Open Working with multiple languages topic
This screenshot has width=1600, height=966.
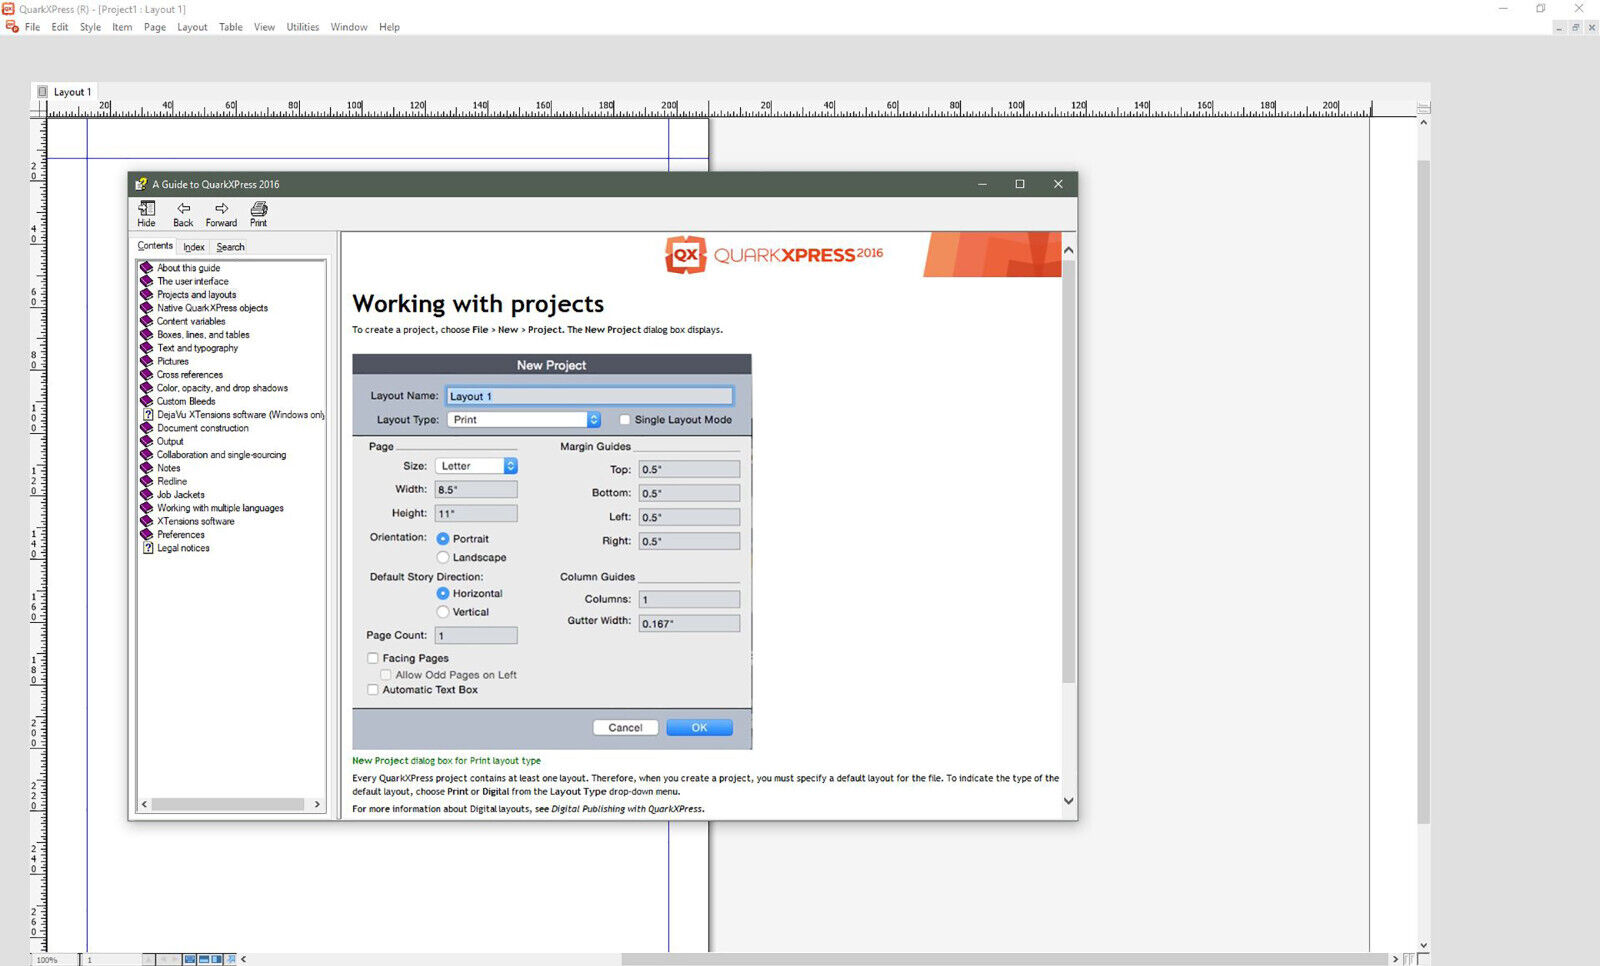pos(220,508)
